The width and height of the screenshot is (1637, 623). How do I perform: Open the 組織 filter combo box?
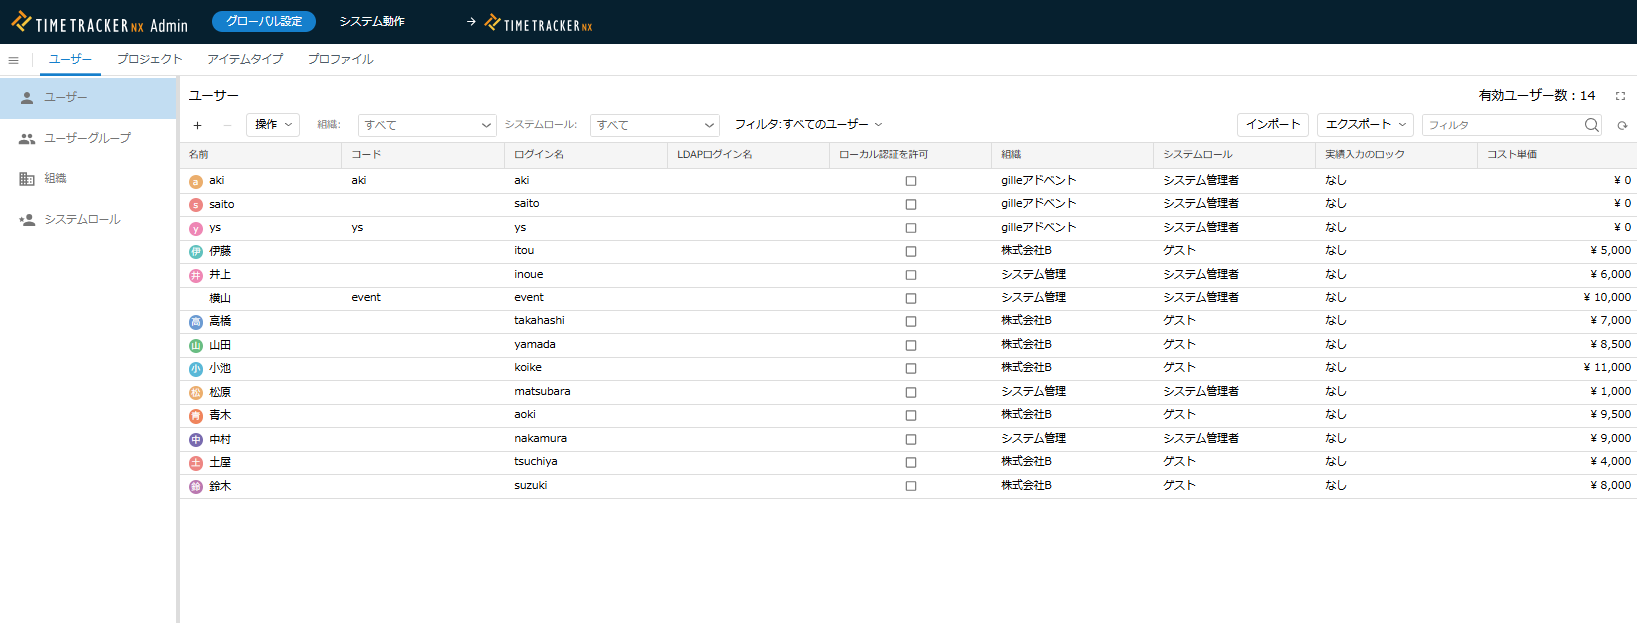(x=427, y=125)
